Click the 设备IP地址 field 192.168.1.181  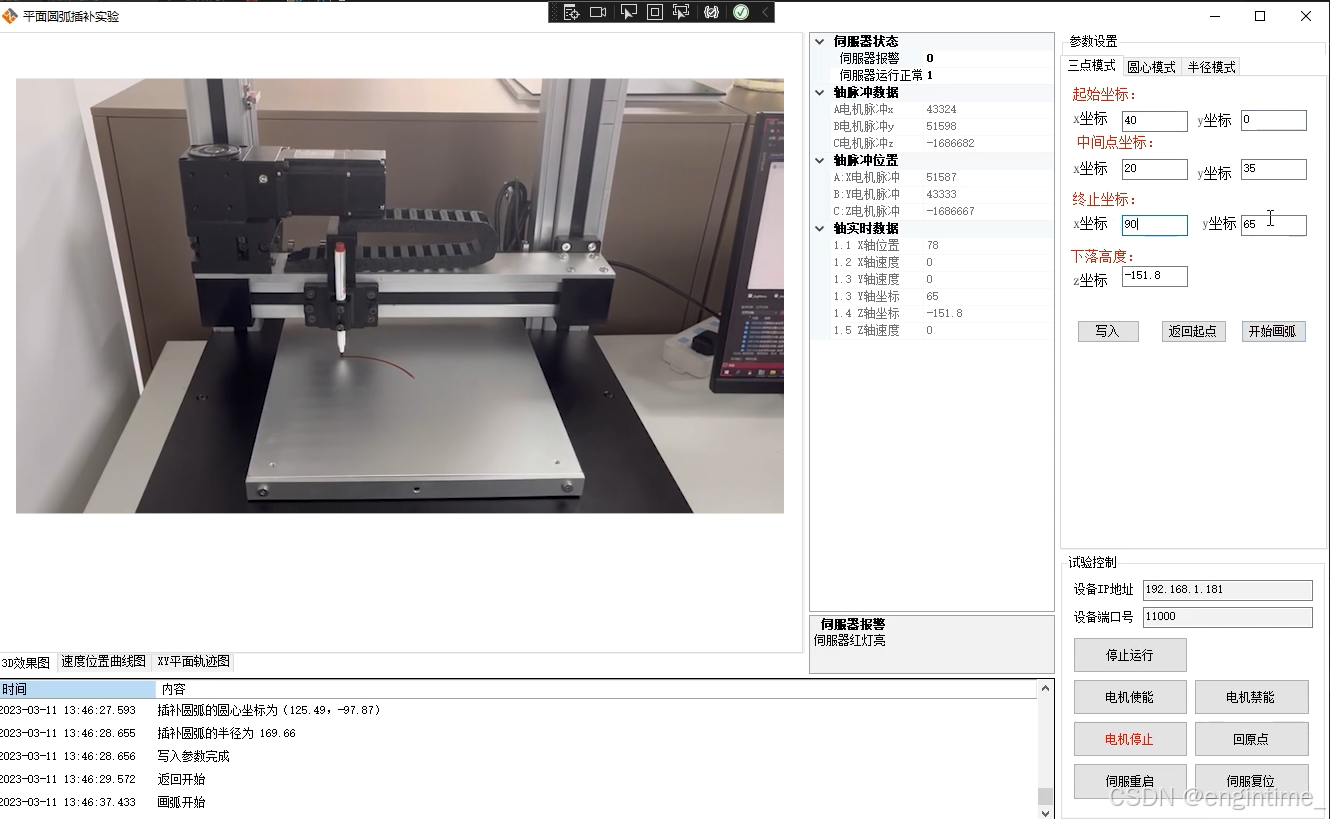coord(1227,590)
